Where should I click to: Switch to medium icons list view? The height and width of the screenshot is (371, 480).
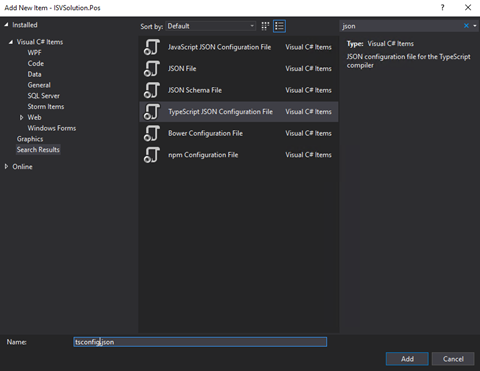coord(279,26)
